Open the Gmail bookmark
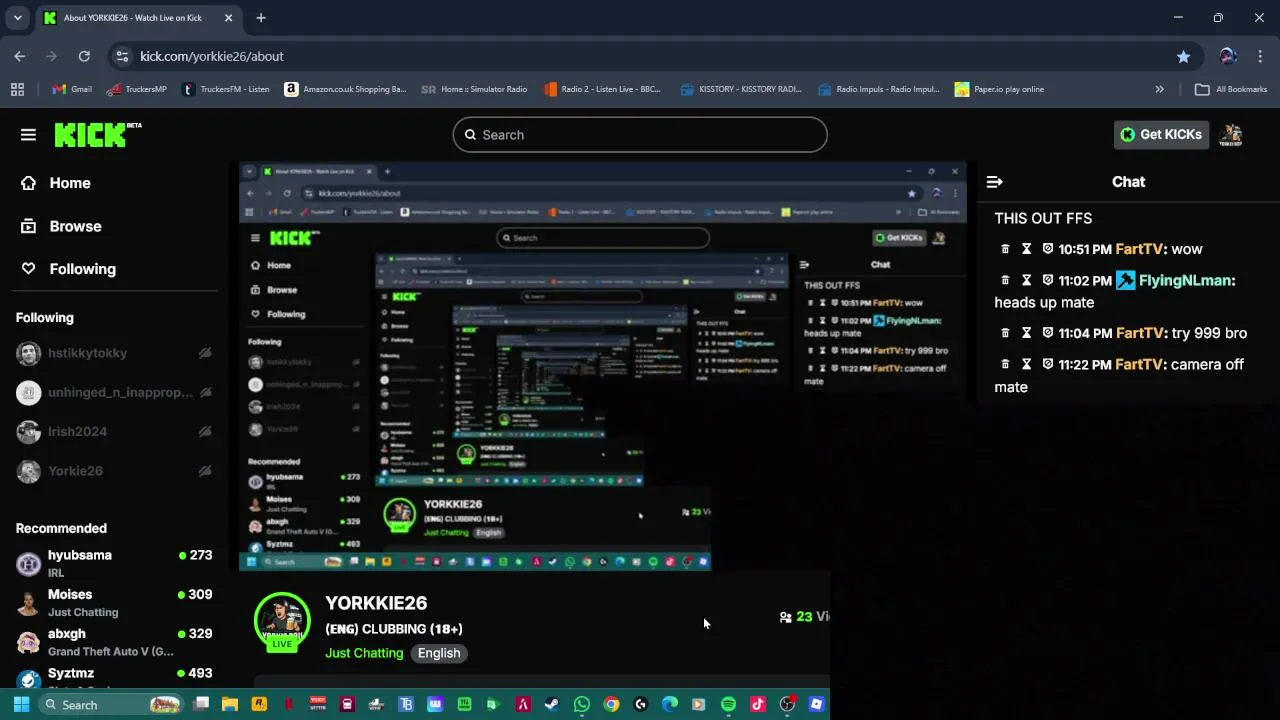The width and height of the screenshot is (1280, 720). tap(71, 89)
